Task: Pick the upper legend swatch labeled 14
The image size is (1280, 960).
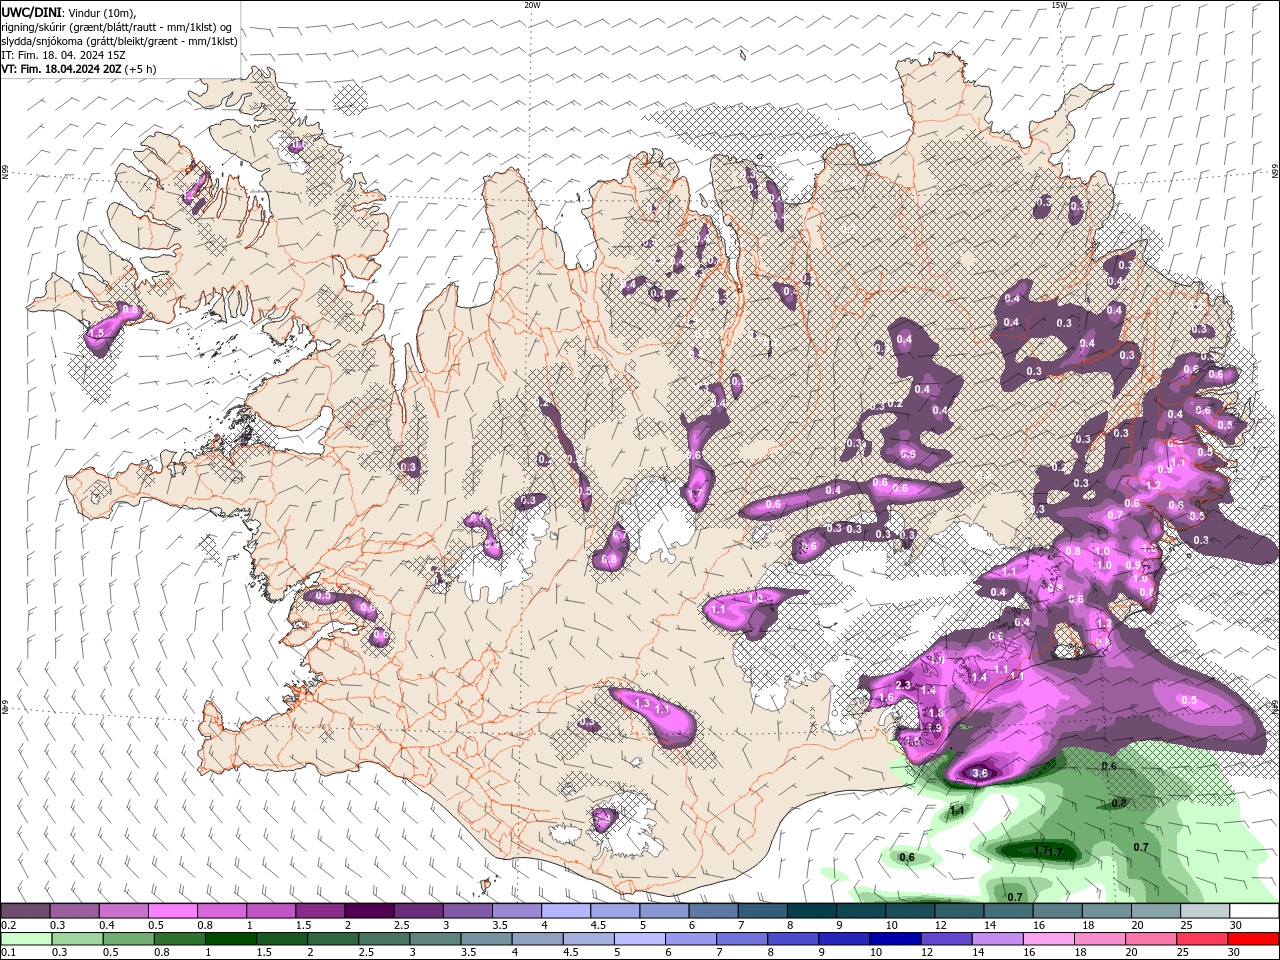Action: pyautogui.click(x=1009, y=911)
